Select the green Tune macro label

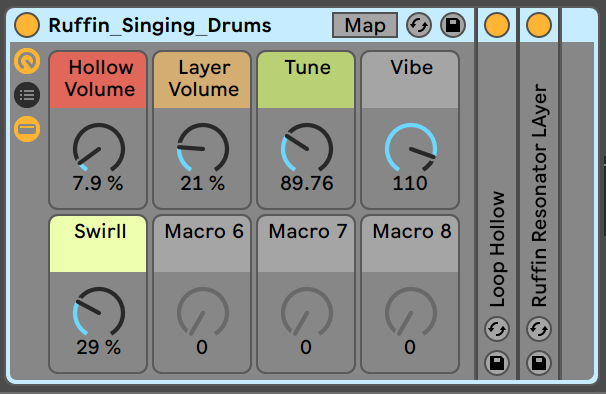tap(306, 80)
